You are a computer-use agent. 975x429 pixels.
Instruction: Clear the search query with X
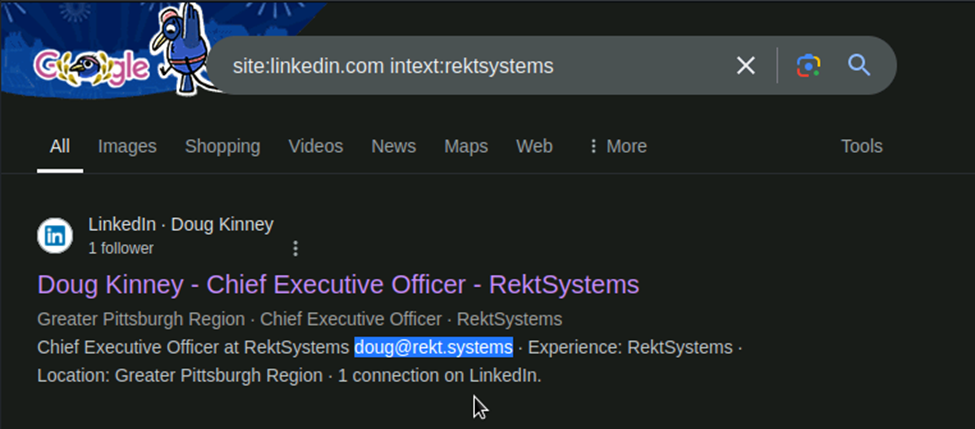click(x=746, y=65)
